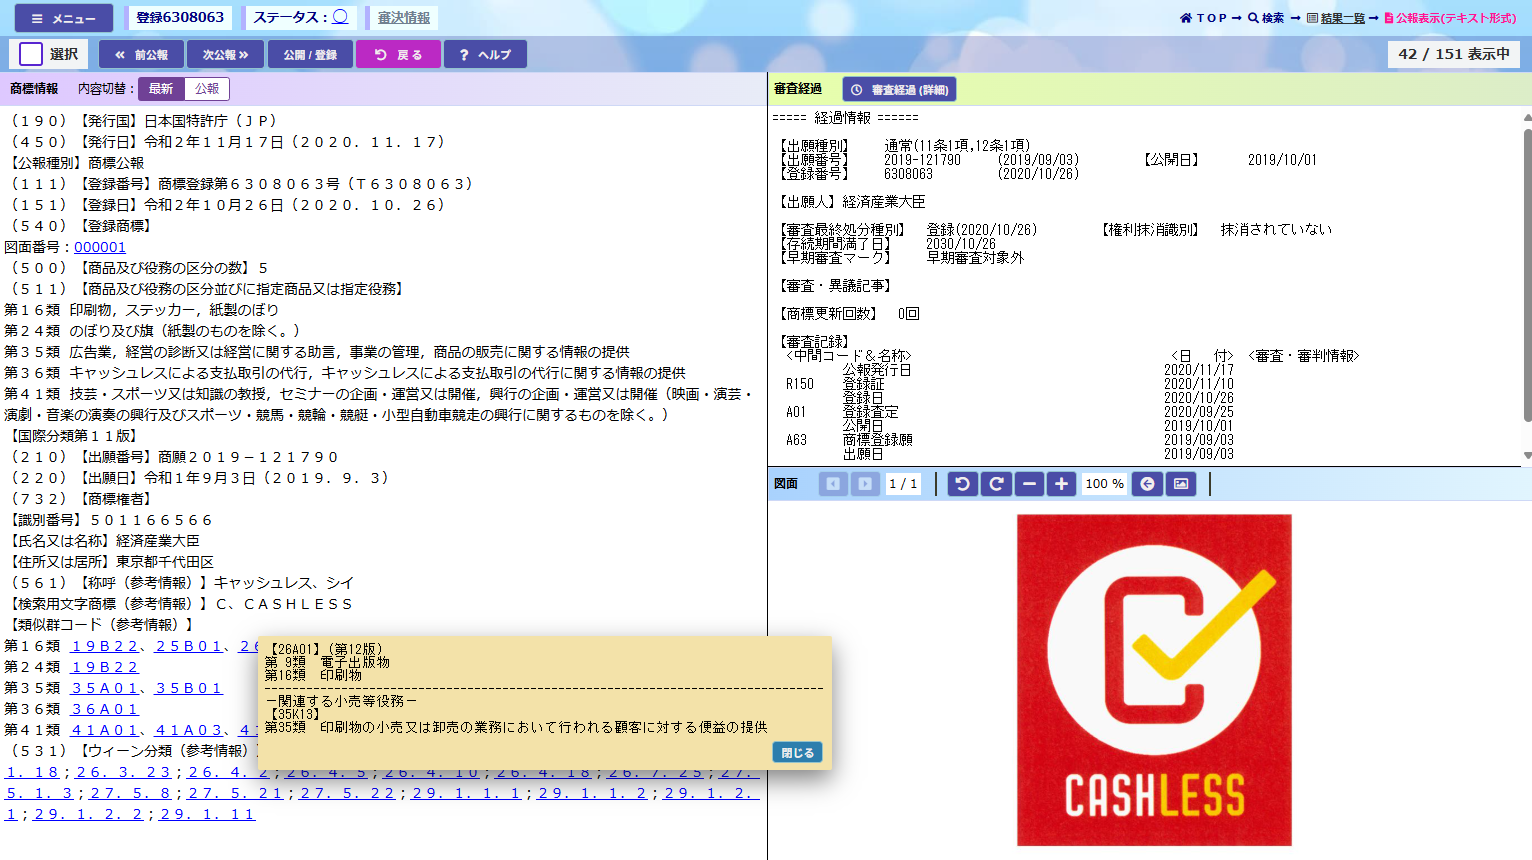The width and height of the screenshot is (1532, 860).
Task: Click the 登録6308063 label
Action: pos(180,17)
